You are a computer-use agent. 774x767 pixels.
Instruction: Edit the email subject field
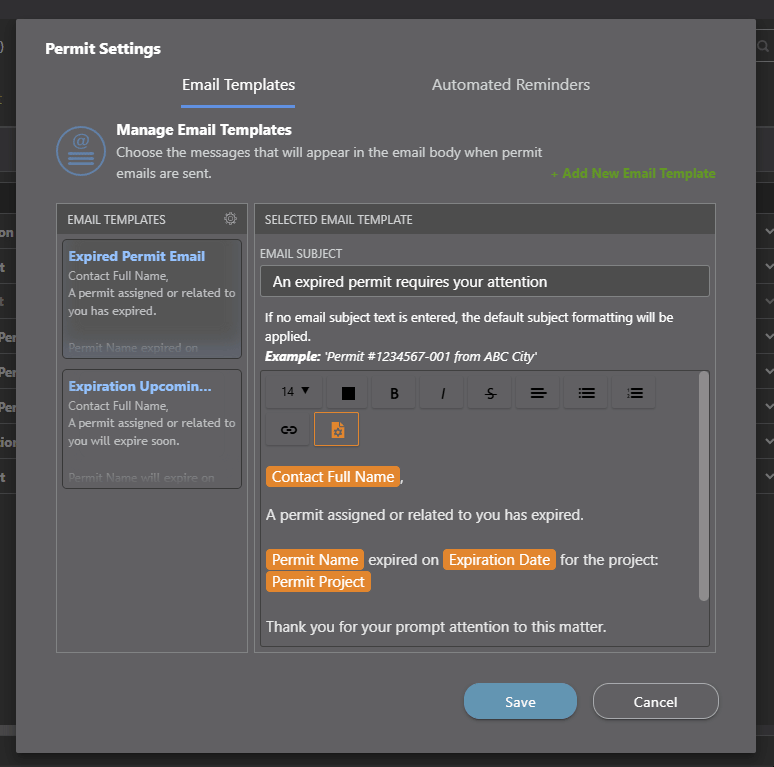tap(485, 281)
